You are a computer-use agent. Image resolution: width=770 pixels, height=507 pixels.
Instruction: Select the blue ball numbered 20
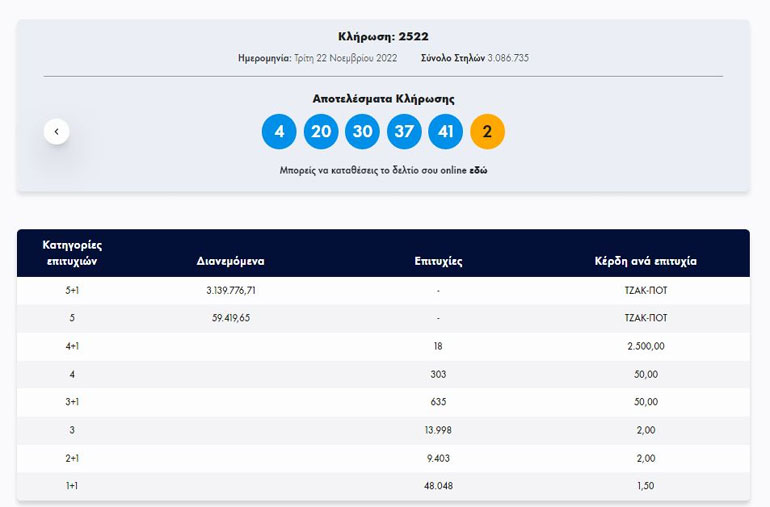click(321, 131)
